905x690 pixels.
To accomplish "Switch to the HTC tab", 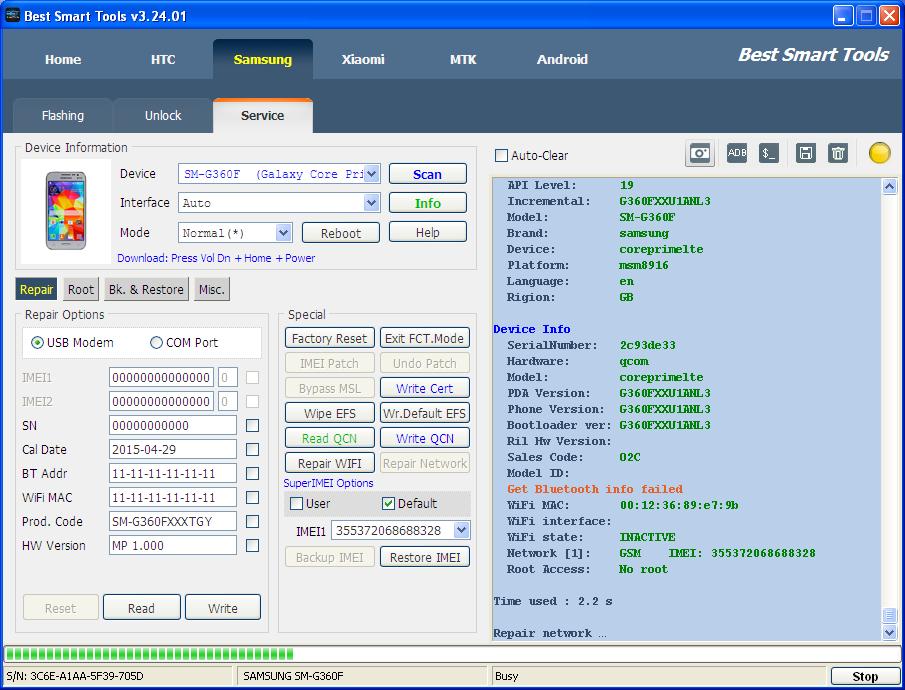I will 163,59.
